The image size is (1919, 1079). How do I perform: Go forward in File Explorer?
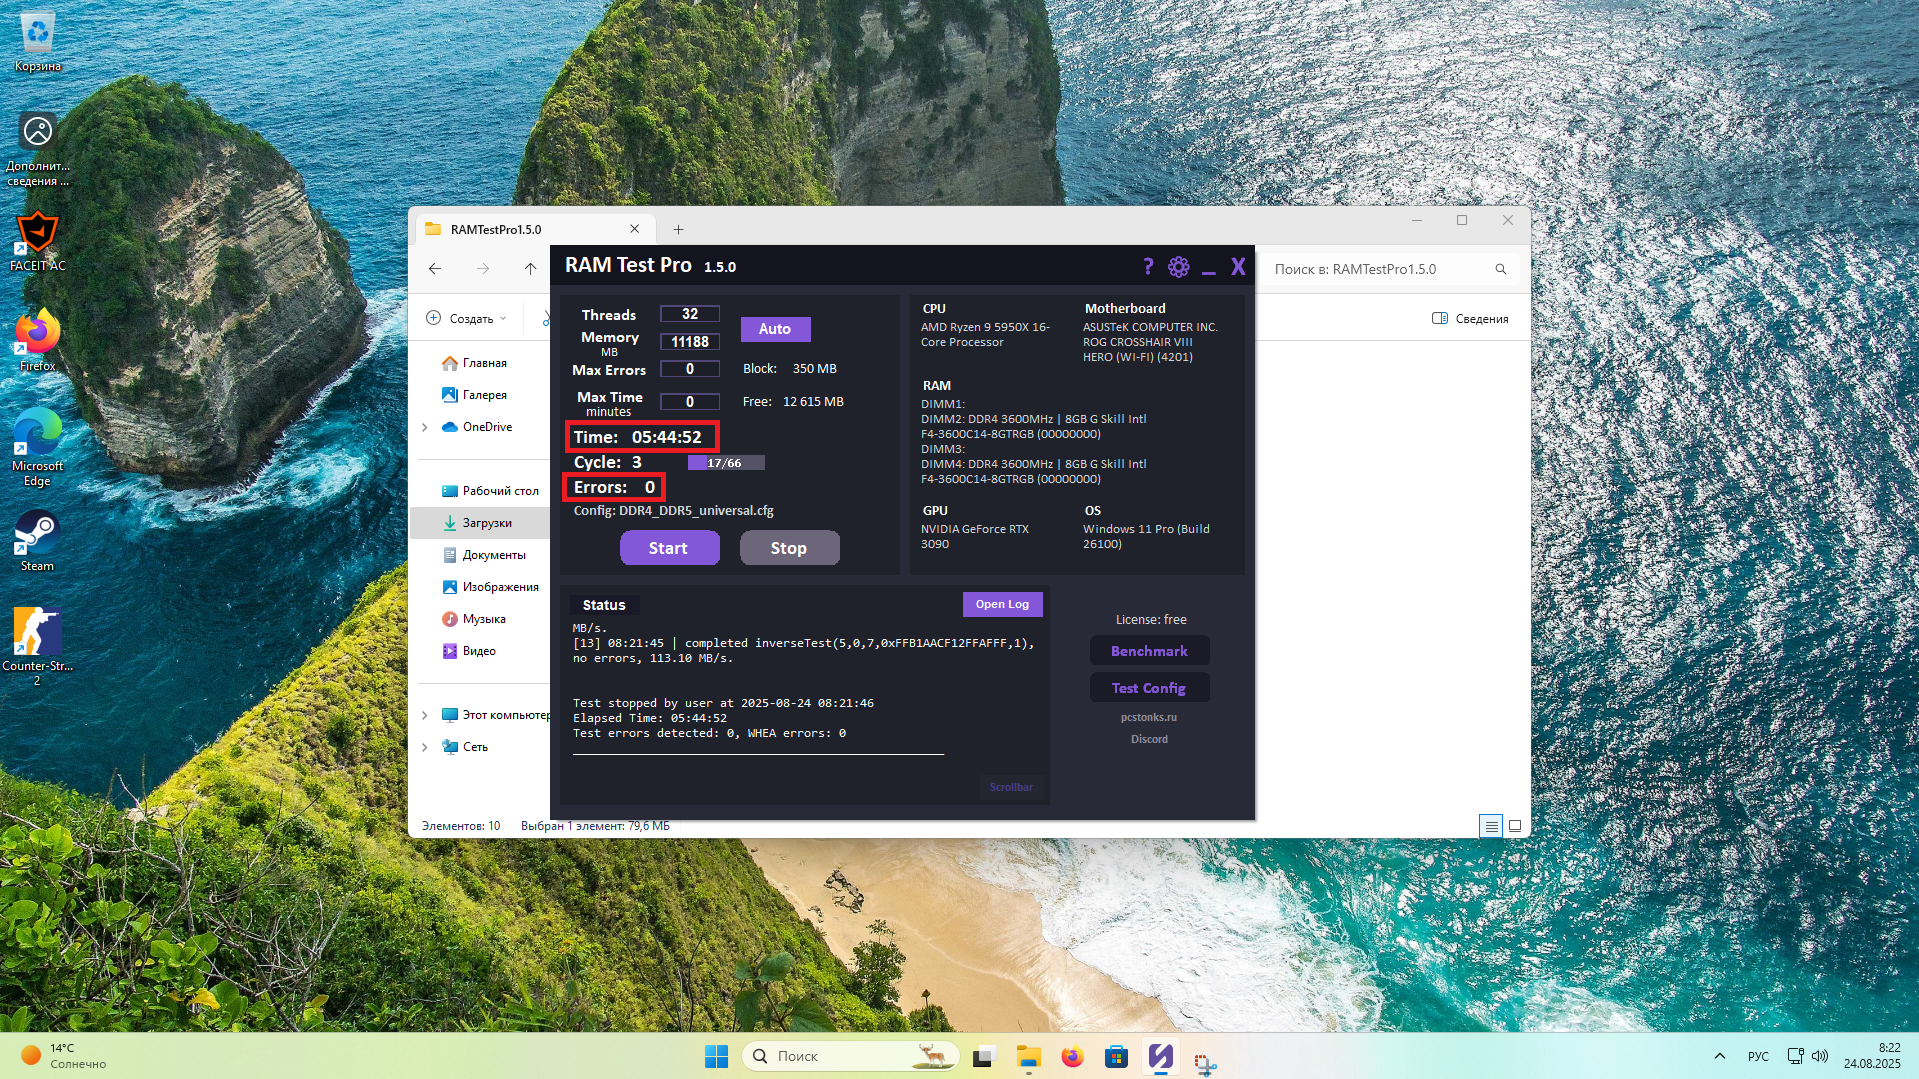(x=483, y=269)
